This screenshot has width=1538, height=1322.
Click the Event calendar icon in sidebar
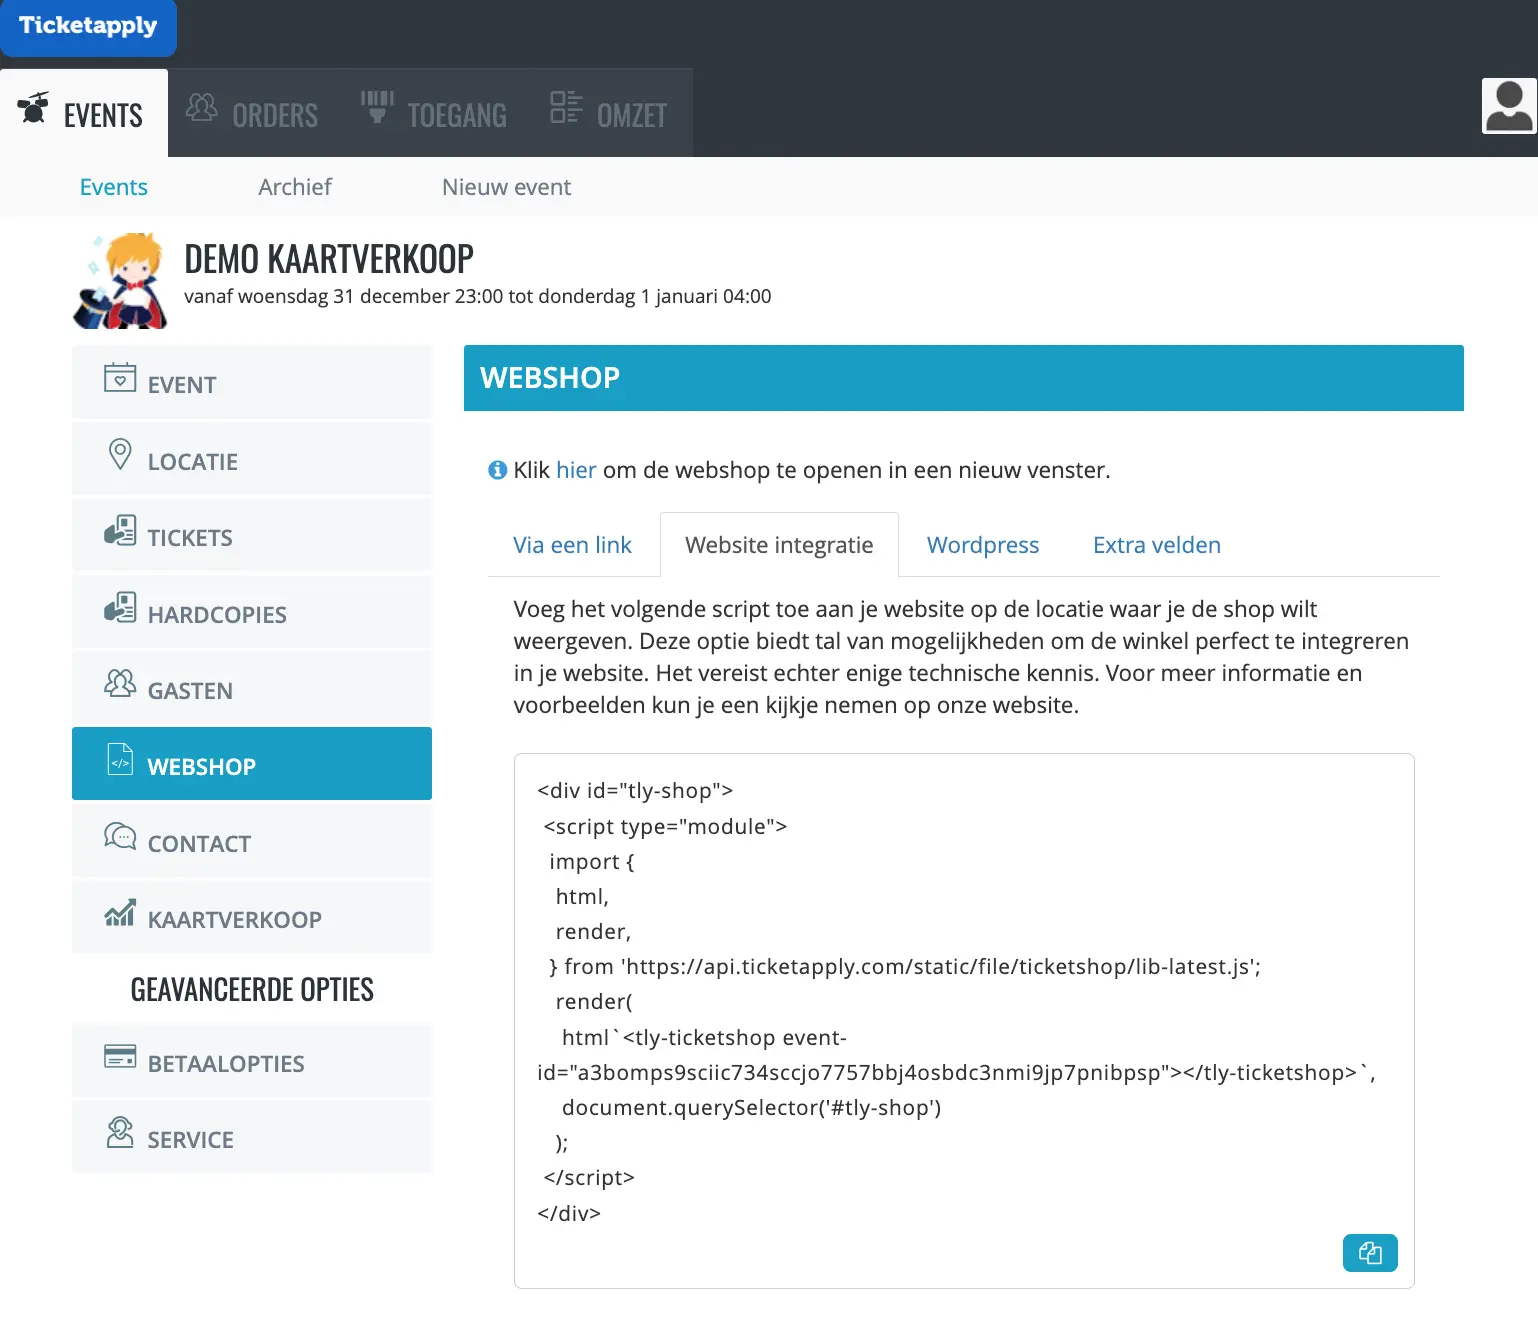click(120, 378)
